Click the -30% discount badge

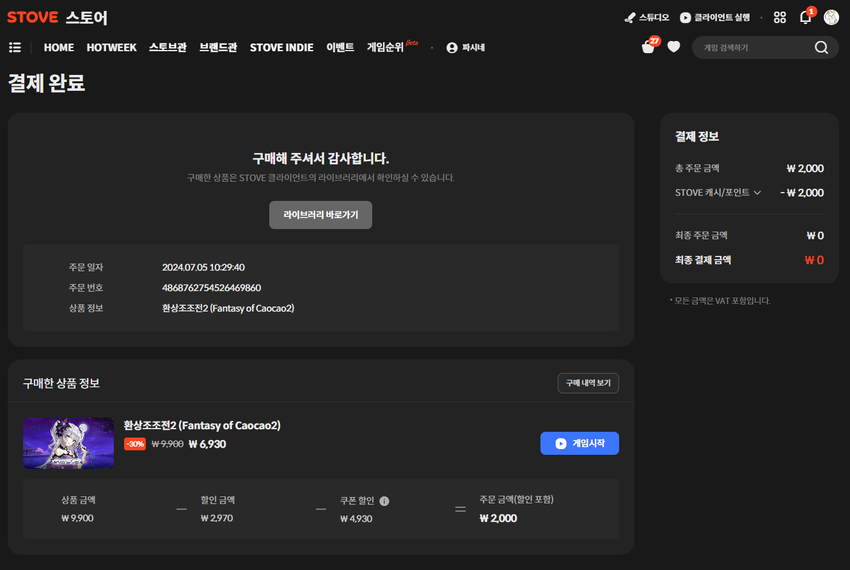[134, 444]
